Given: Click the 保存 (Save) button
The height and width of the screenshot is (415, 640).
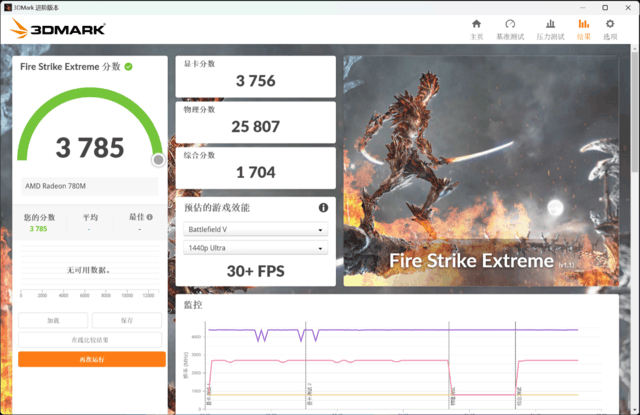Looking at the screenshot, I should point(127,320).
